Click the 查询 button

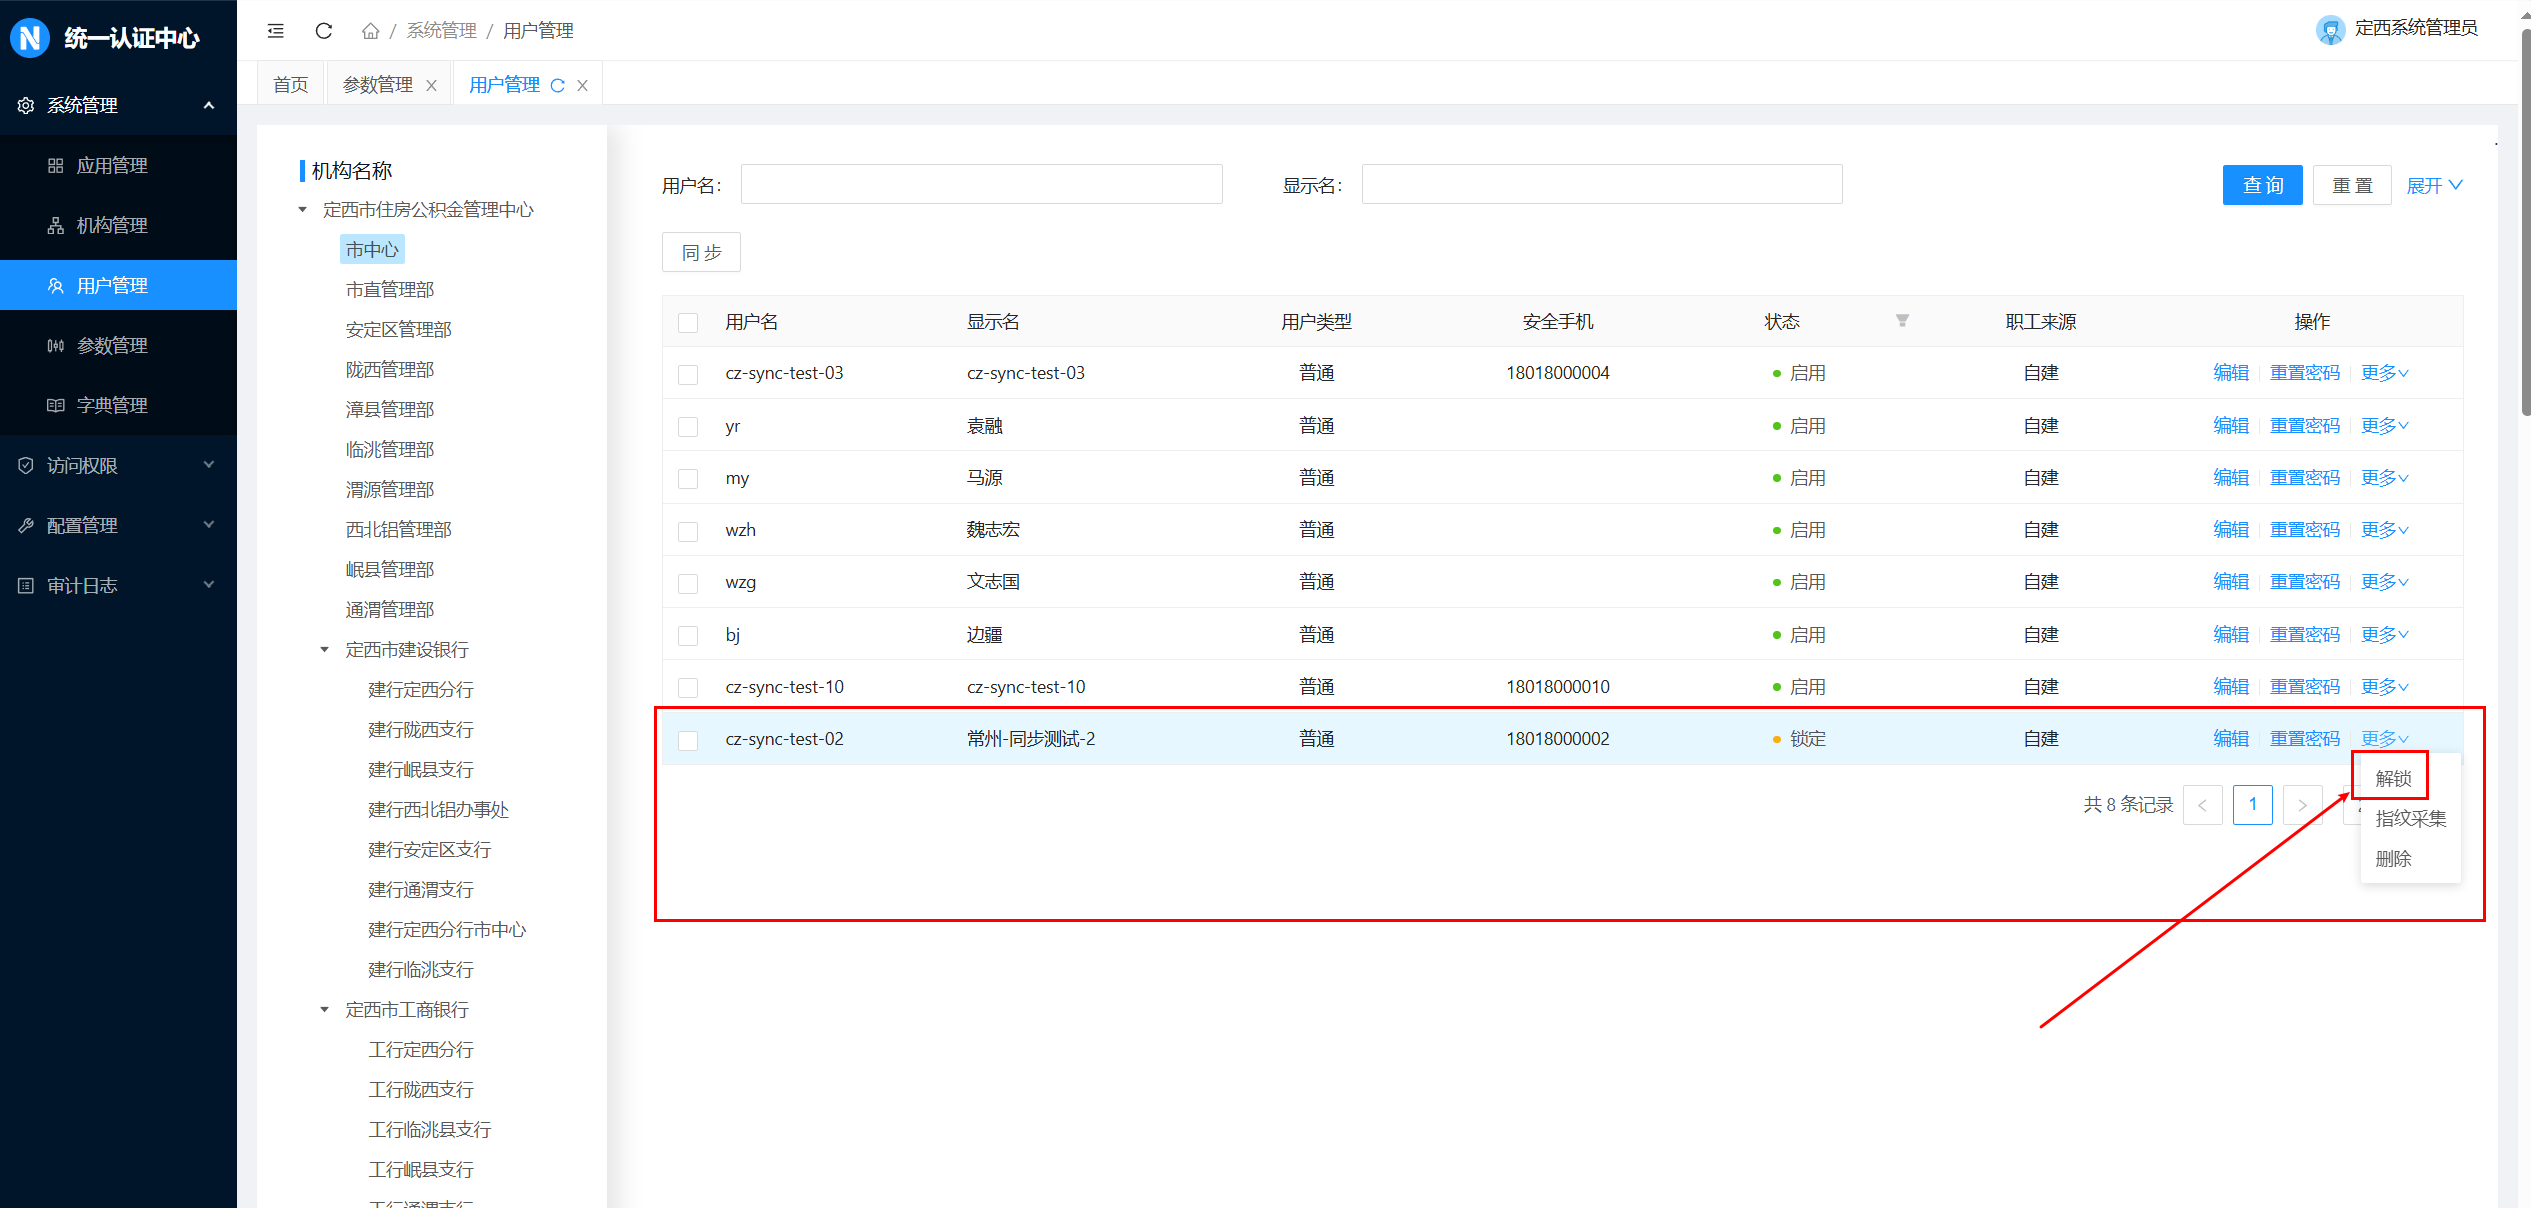pos(2261,186)
